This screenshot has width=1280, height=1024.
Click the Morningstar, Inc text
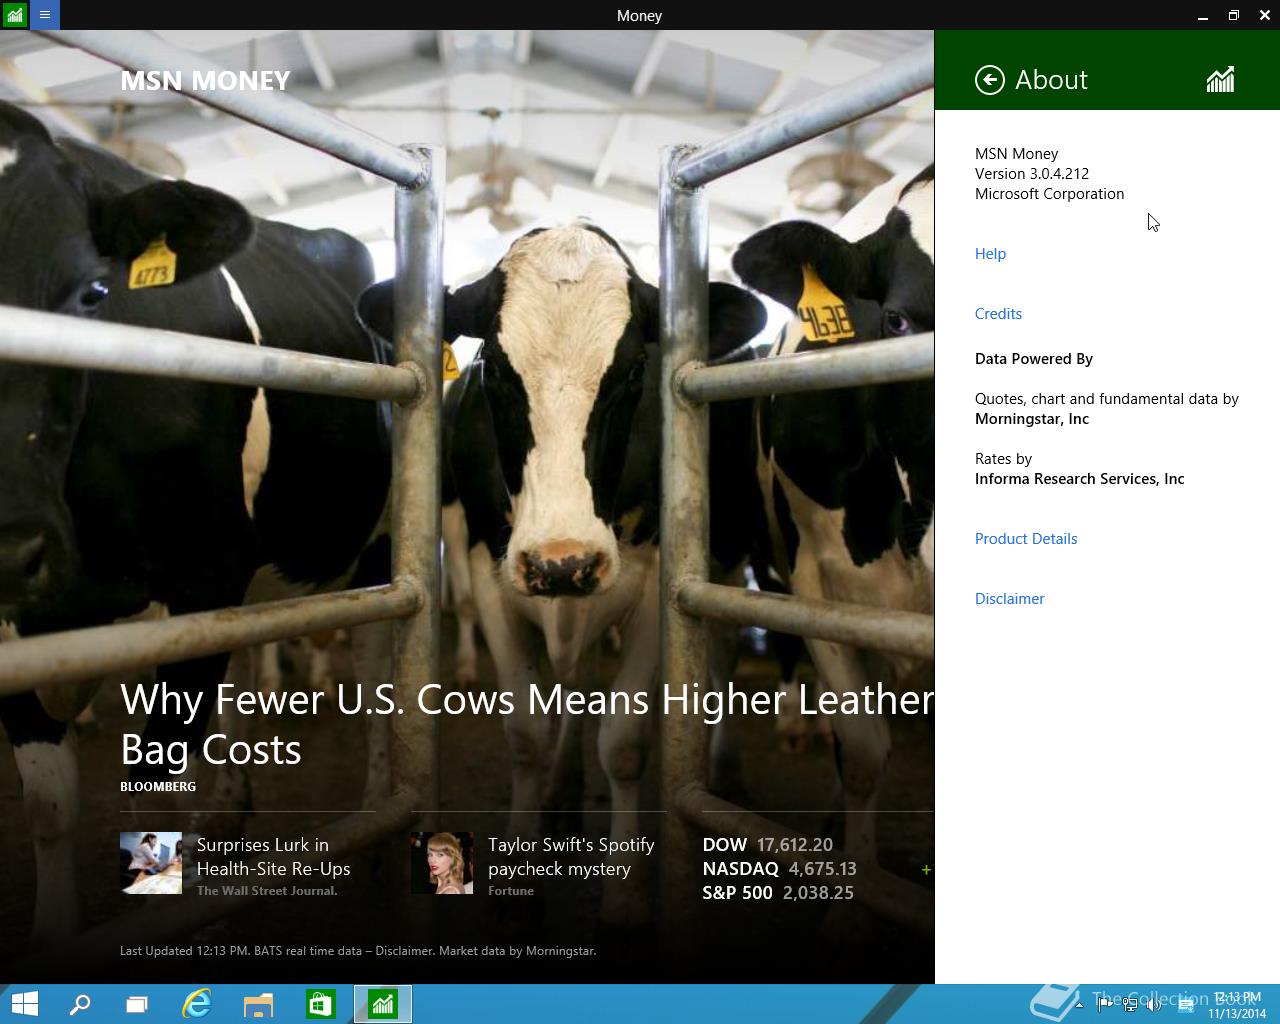coord(1032,419)
